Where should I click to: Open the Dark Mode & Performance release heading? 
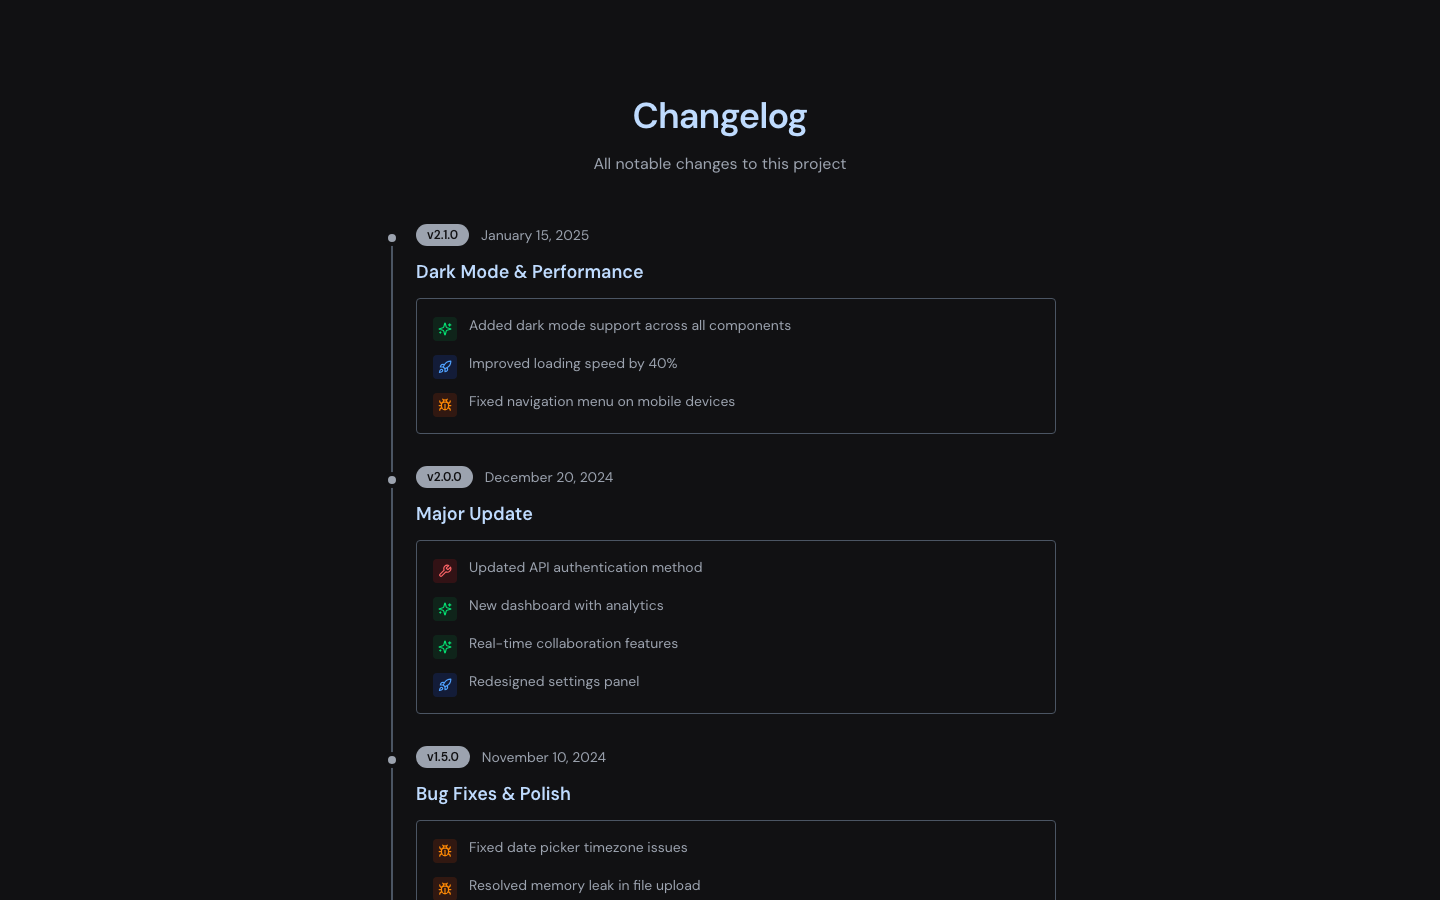tap(529, 272)
